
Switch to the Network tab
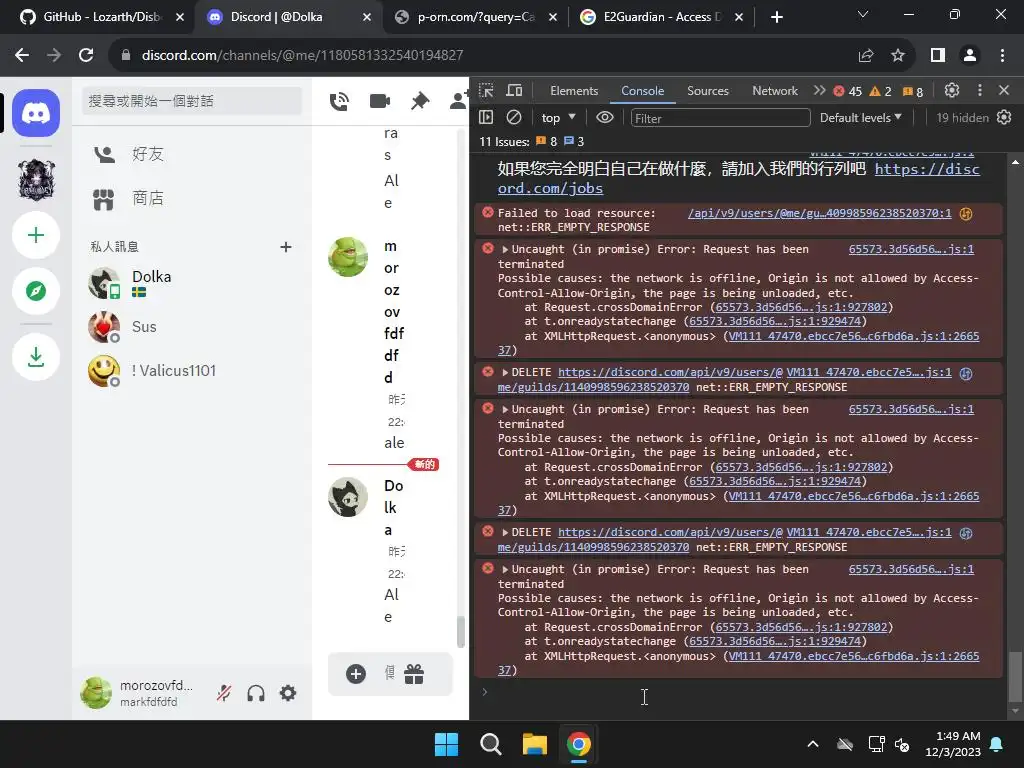click(775, 91)
